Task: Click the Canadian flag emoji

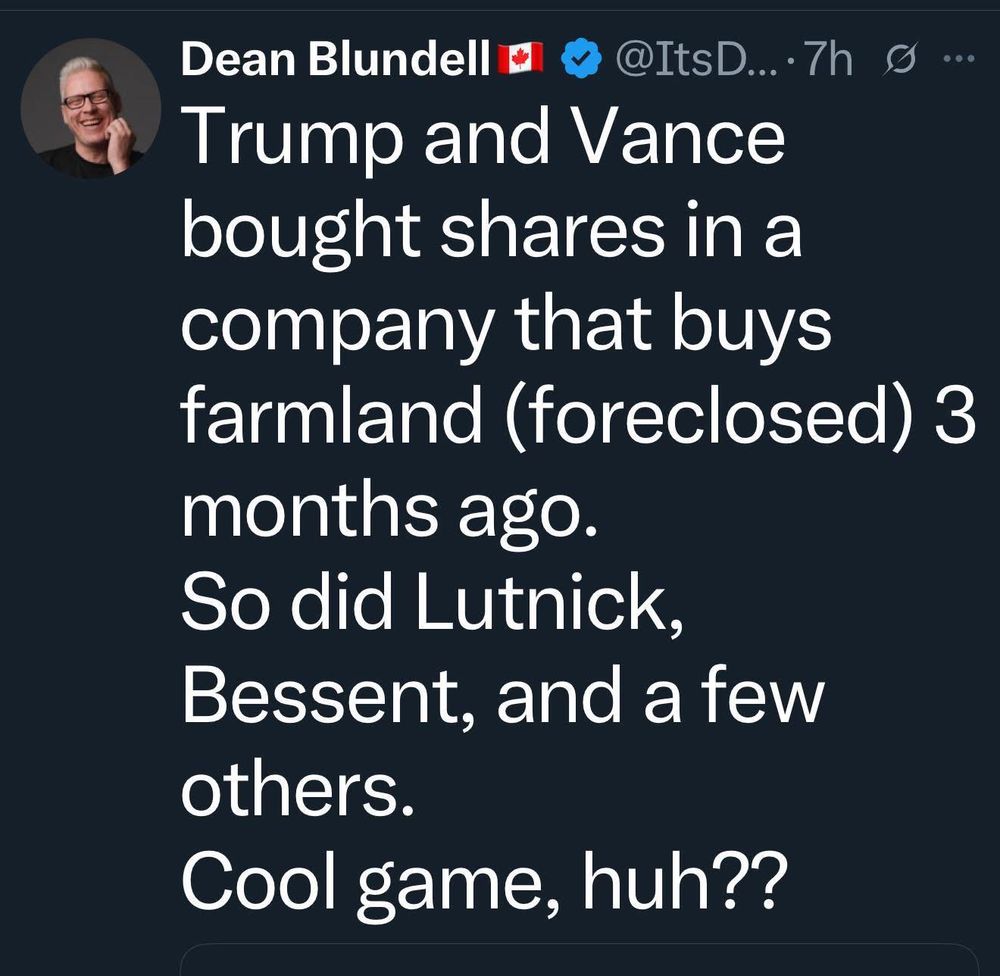Action: 519,61
